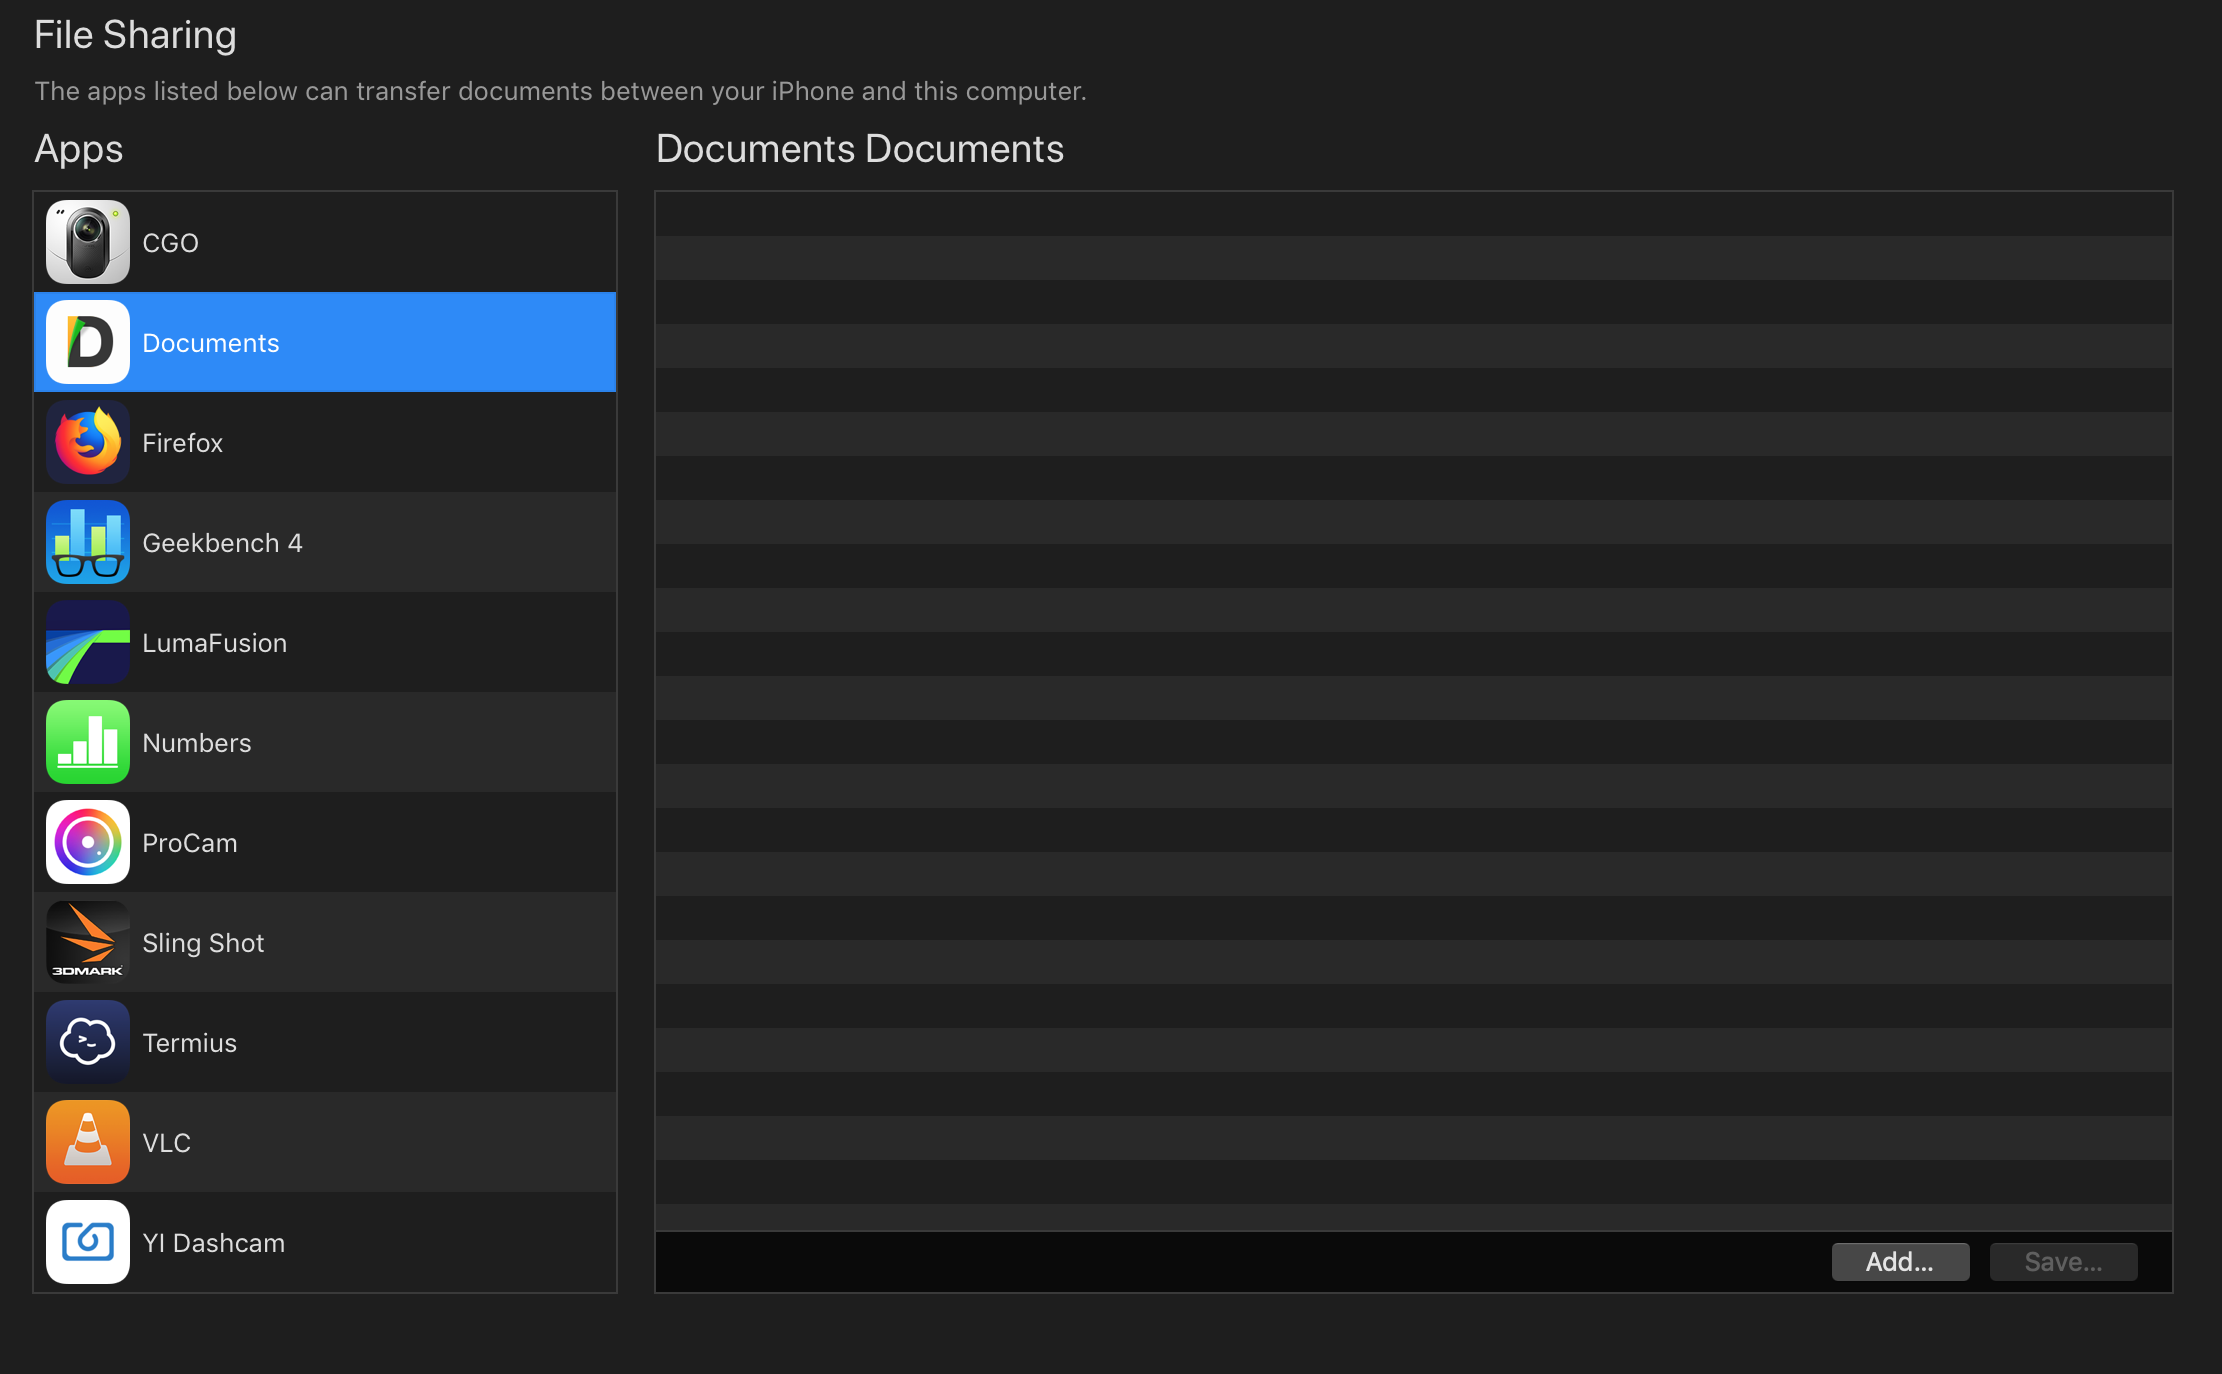Select the Geekbench 4 app icon
The width and height of the screenshot is (2222, 1374).
[88, 542]
